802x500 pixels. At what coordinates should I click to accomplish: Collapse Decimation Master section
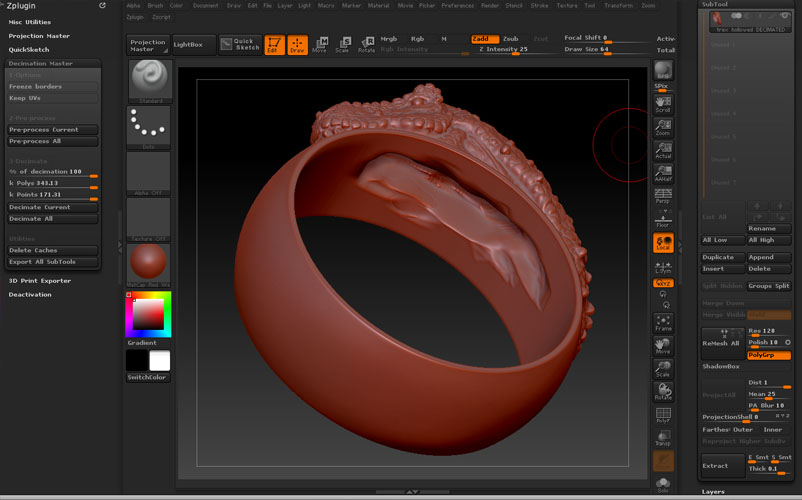pos(40,63)
